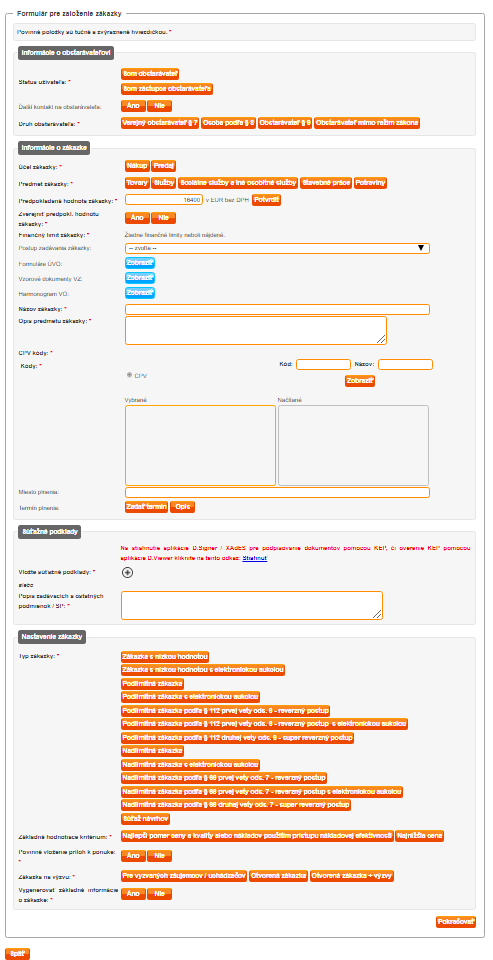493x960 pixels.
Task: Choose type Zákazka s nízkou hodnotou
Action: [x=166, y=656]
